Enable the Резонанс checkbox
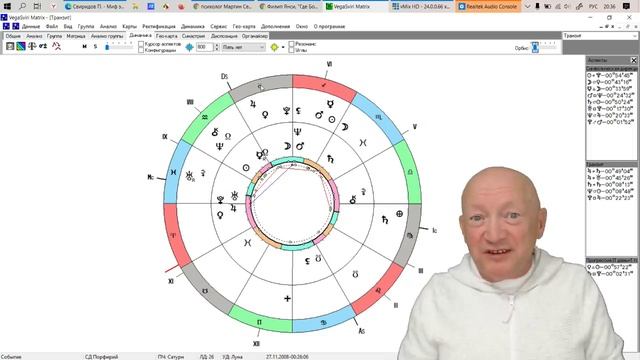The width and height of the screenshot is (640, 360). (291, 44)
